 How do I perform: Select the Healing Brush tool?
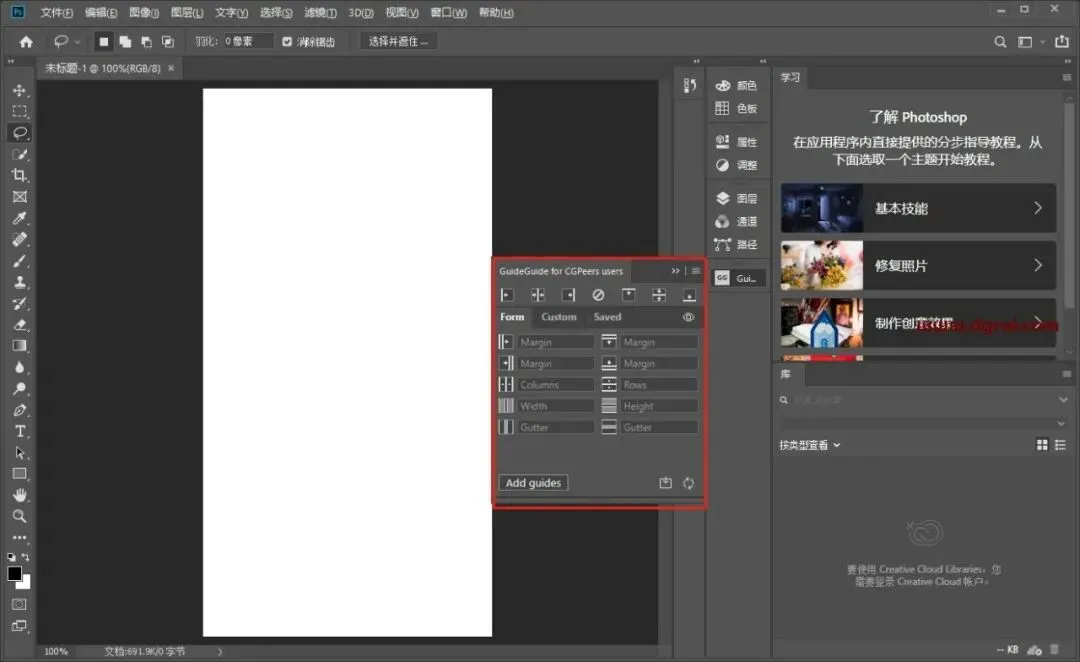(19, 240)
